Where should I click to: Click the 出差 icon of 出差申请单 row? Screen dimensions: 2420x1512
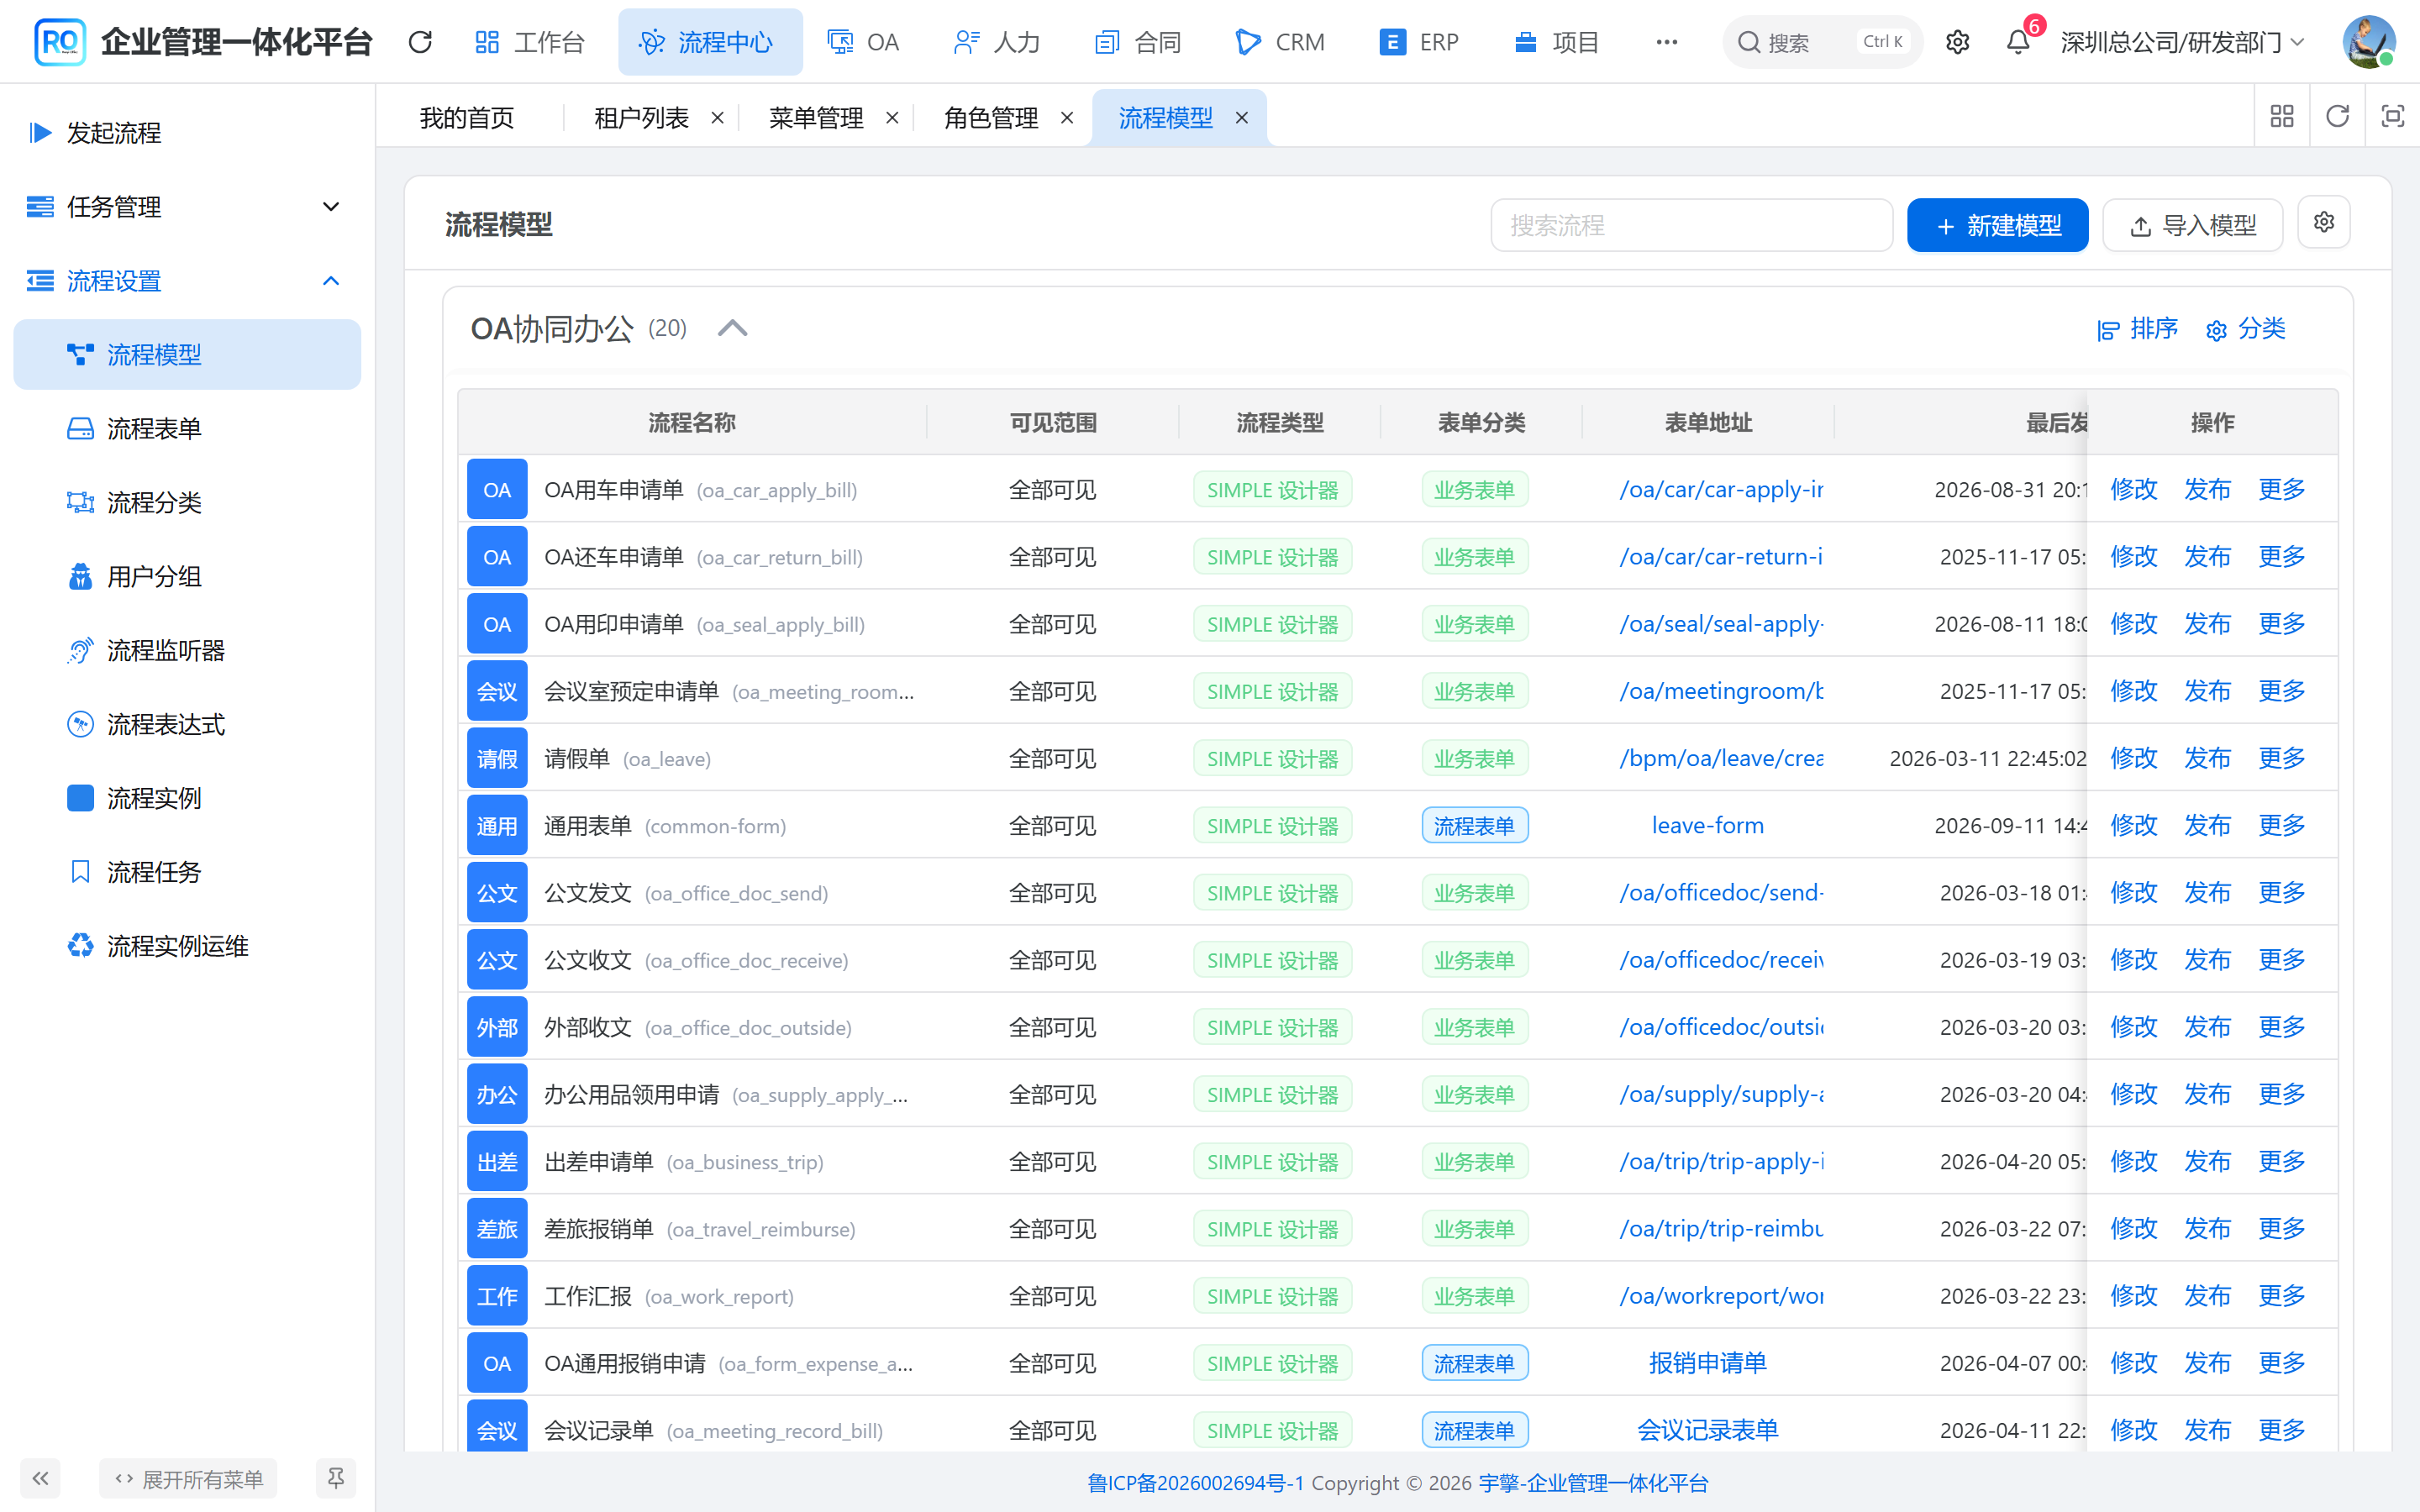click(x=497, y=1161)
